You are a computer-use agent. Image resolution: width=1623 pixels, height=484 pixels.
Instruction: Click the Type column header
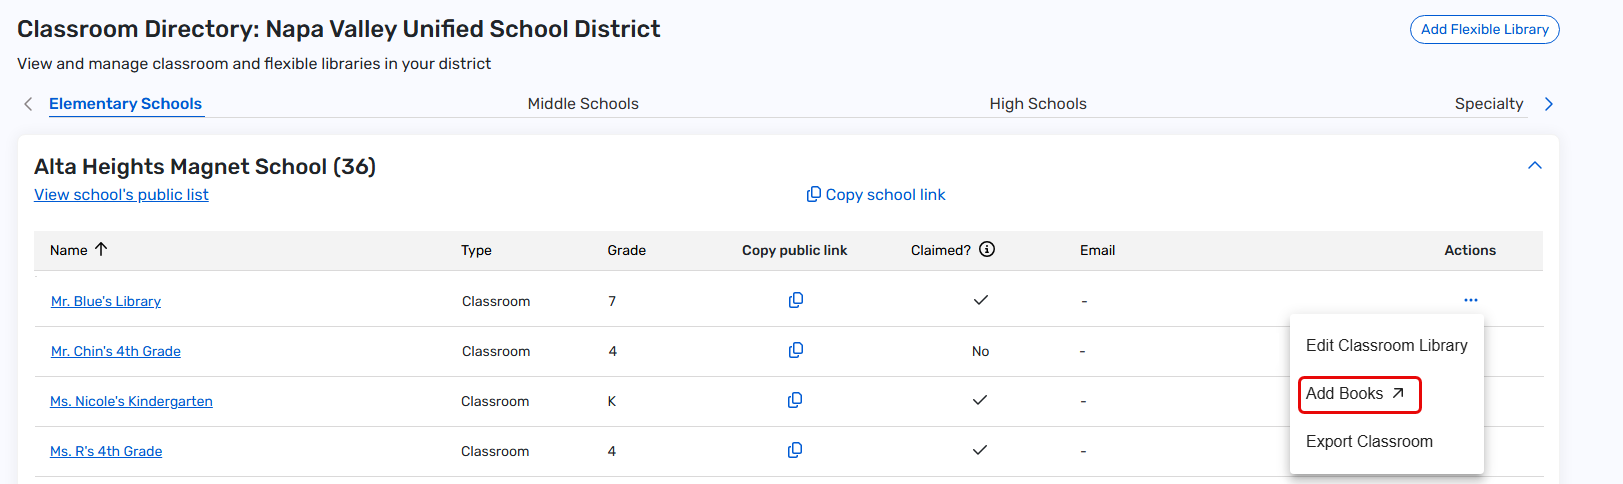point(476,250)
